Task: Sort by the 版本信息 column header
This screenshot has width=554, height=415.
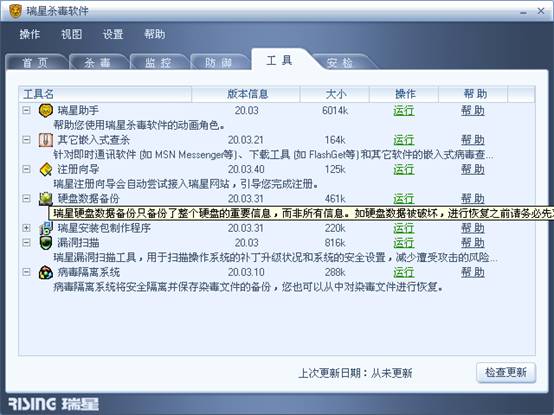Action: pyautogui.click(x=246, y=94)
